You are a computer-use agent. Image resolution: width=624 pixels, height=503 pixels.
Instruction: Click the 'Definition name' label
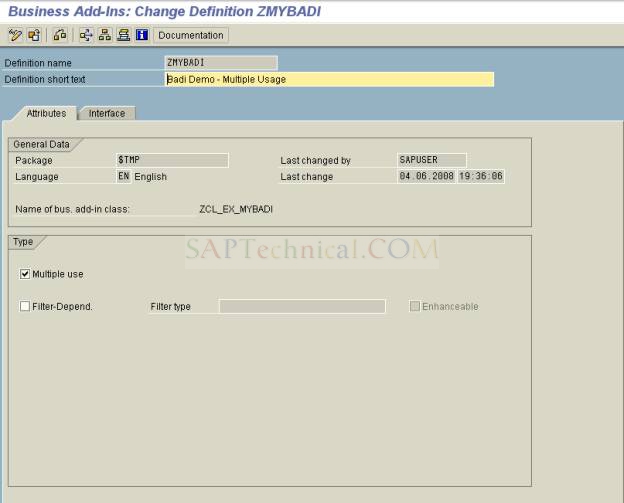(x=38, y=63)
